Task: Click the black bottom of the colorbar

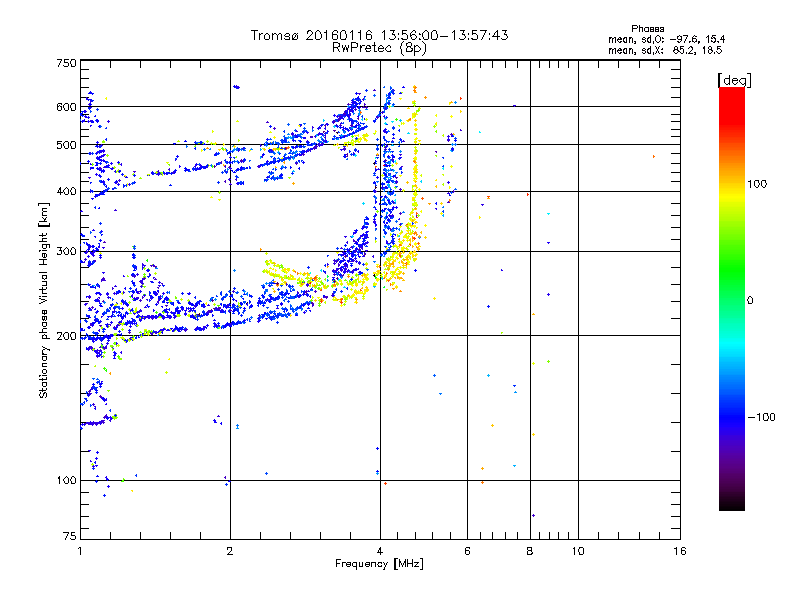Action: 732,503
